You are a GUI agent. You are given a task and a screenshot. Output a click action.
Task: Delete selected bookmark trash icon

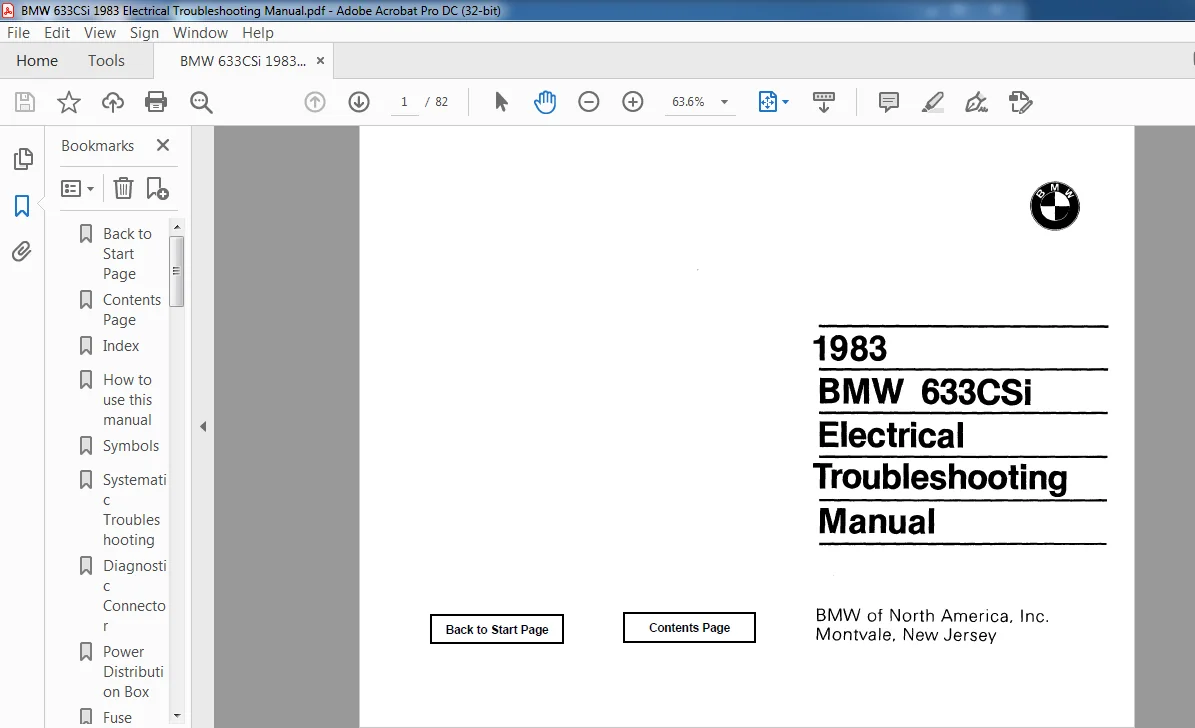click(x=123, y=188)
